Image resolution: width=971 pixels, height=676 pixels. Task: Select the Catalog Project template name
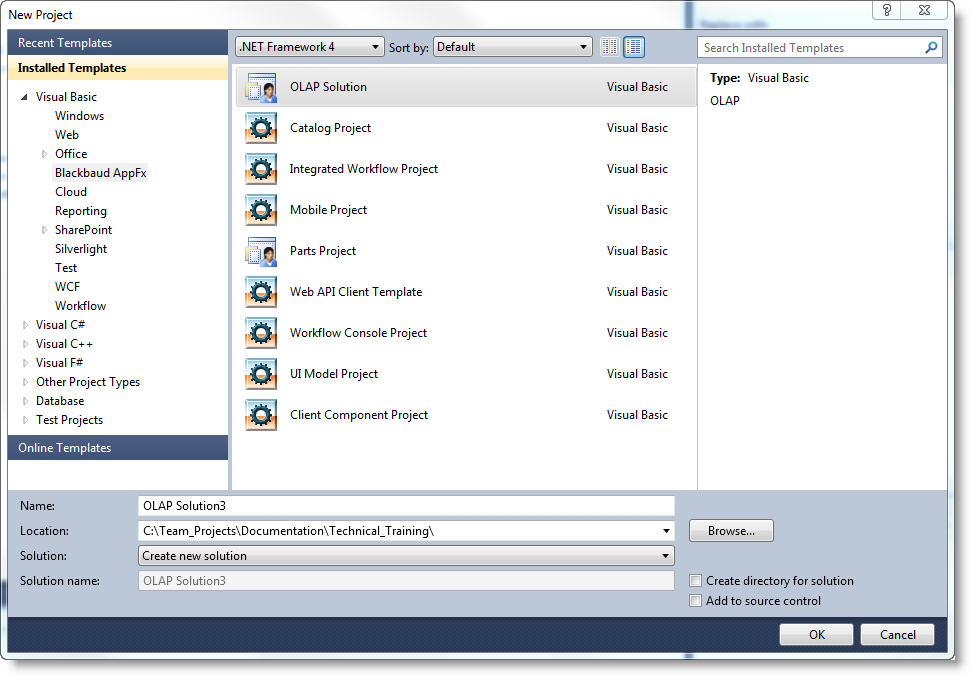331,128
